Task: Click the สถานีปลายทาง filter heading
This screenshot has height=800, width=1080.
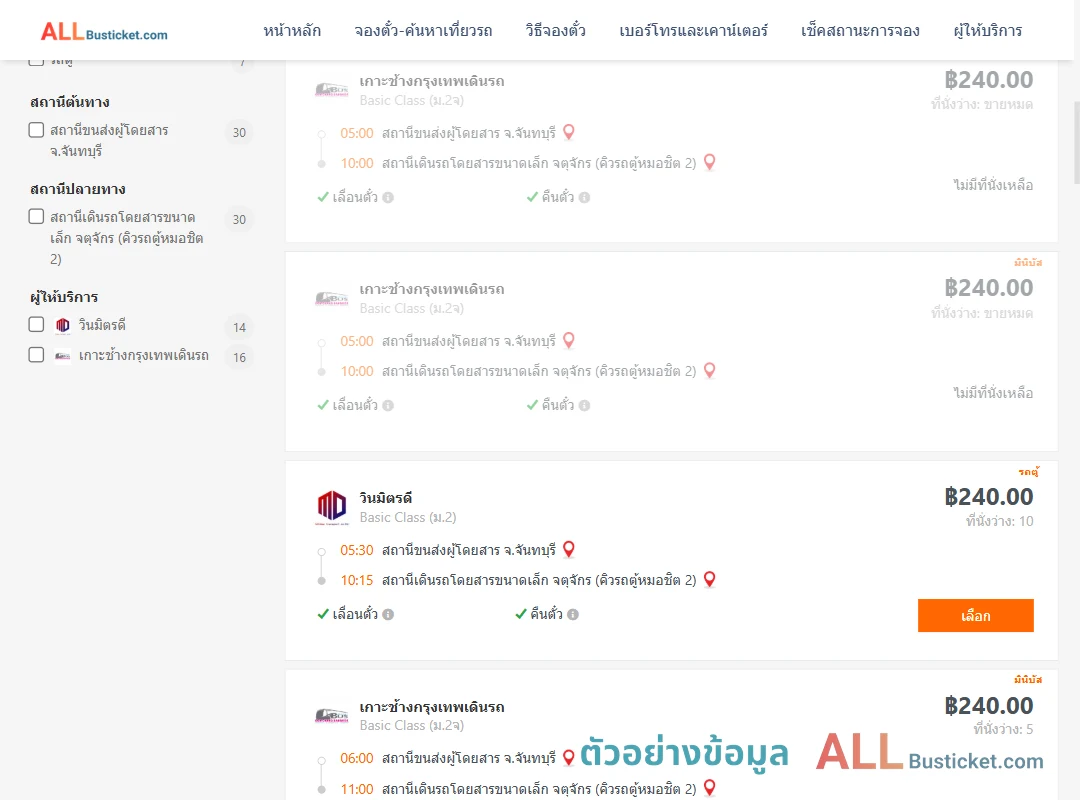Action: click(x=77, y=189)
